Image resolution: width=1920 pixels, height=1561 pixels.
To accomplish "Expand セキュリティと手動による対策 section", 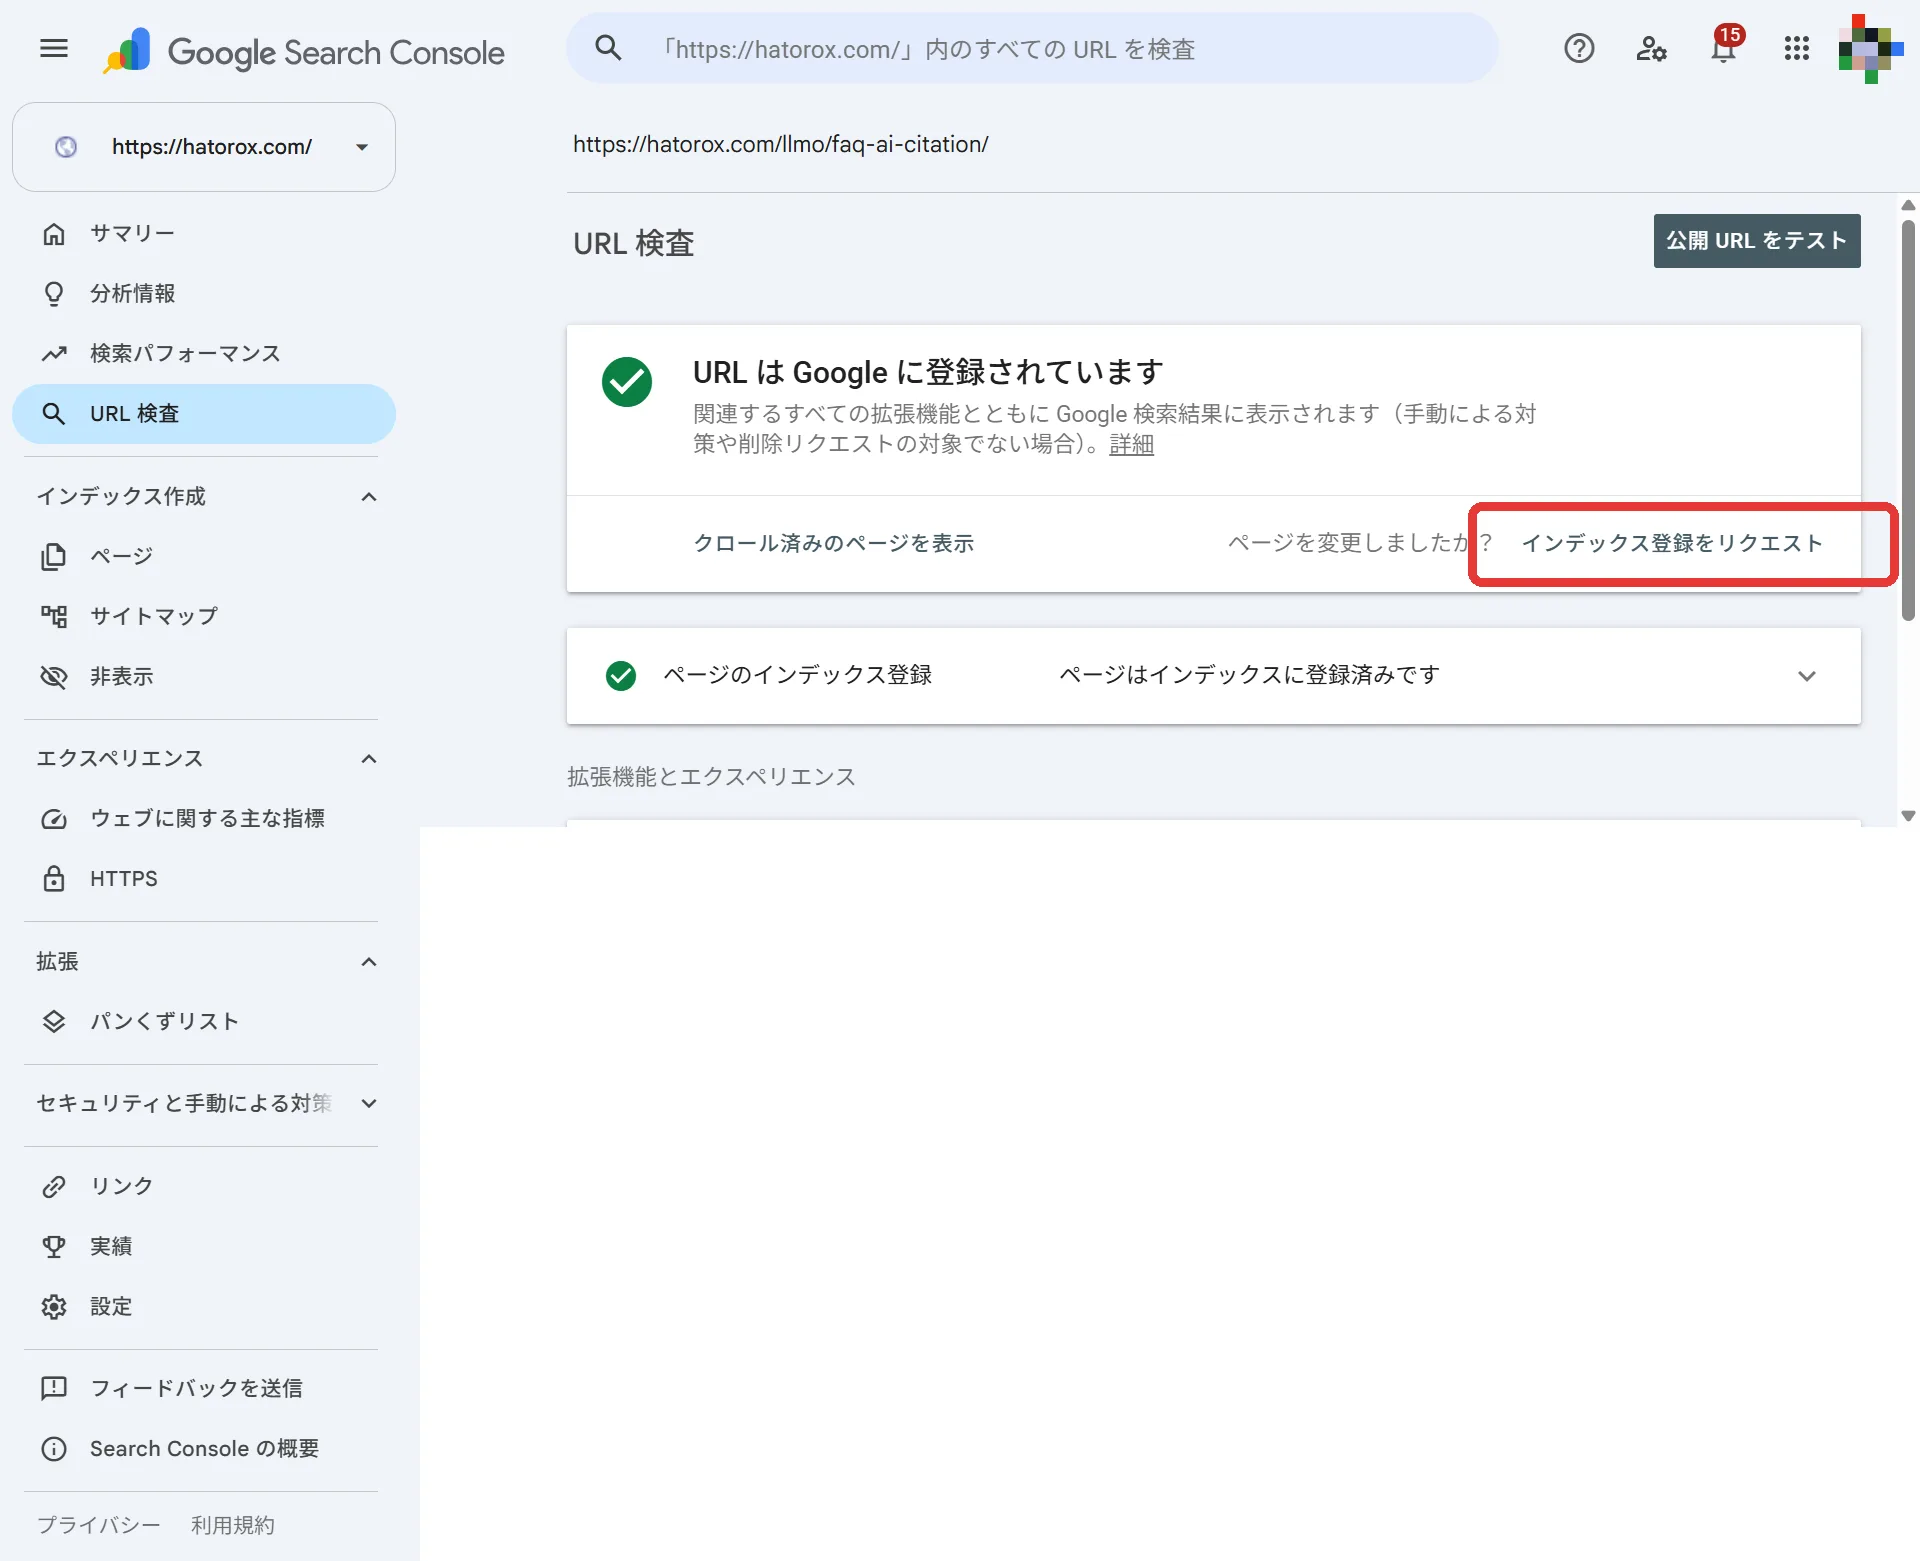I will pos(369,1104).
